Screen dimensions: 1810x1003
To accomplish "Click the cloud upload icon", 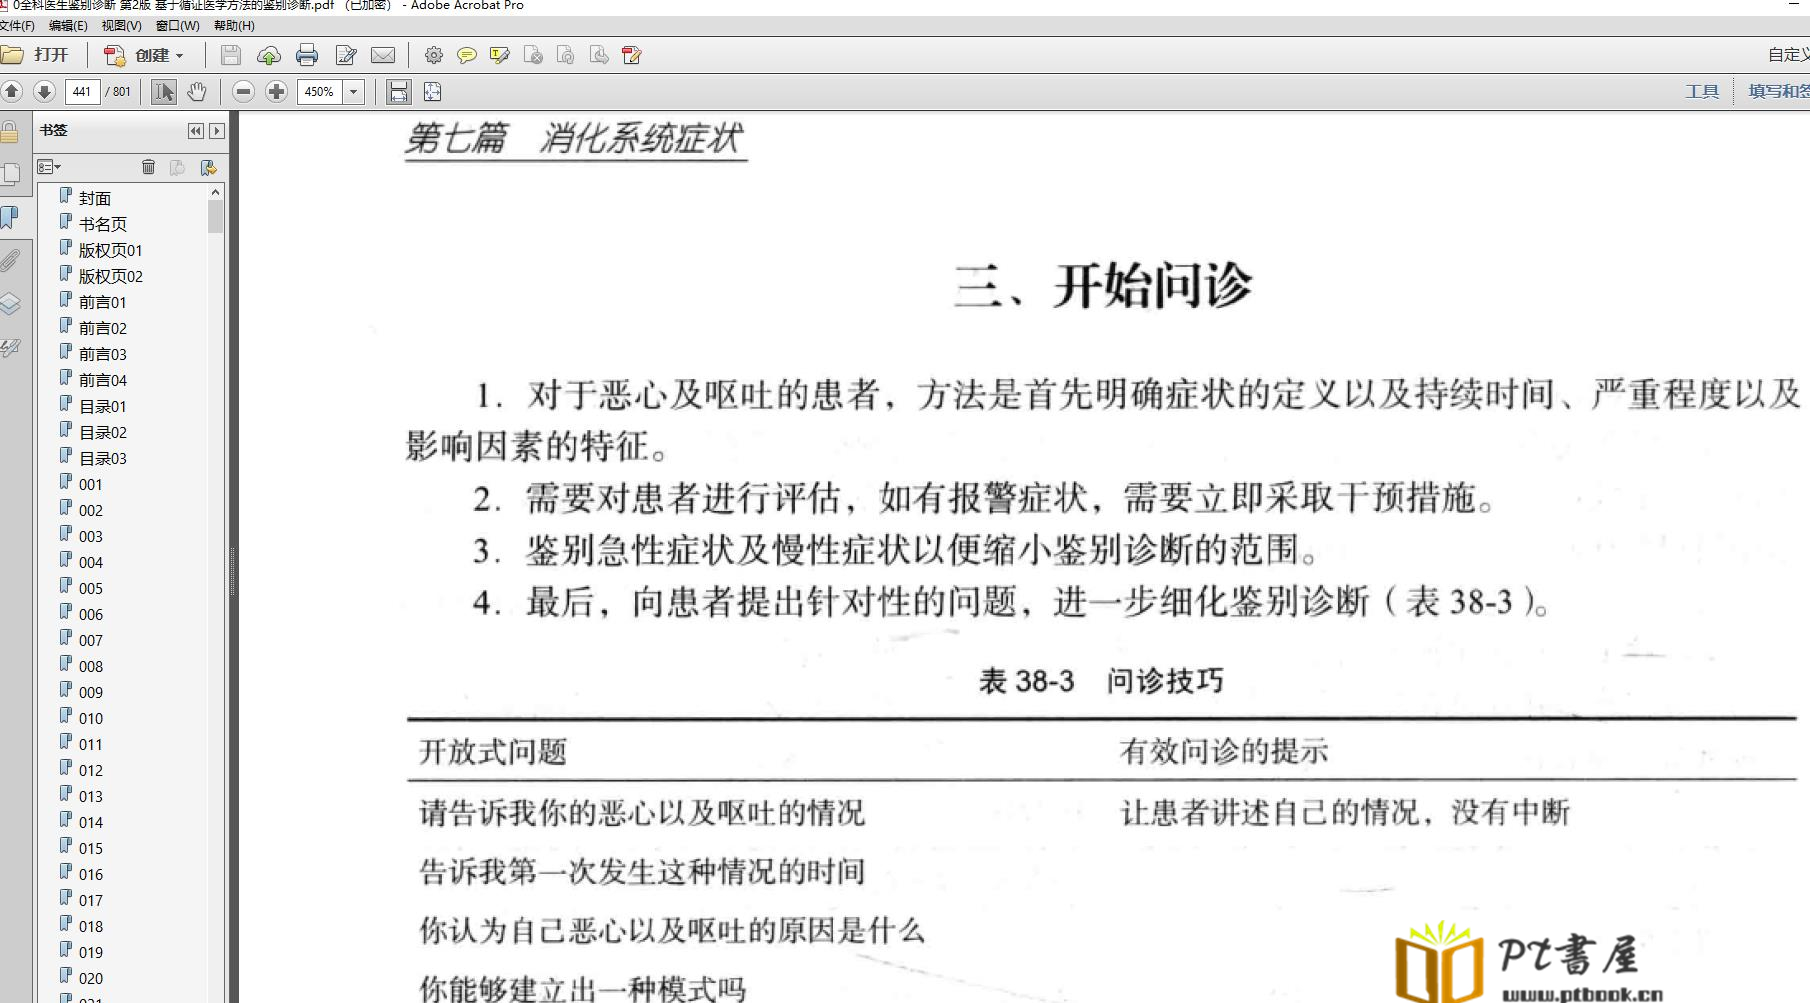I will coord(268,55).
